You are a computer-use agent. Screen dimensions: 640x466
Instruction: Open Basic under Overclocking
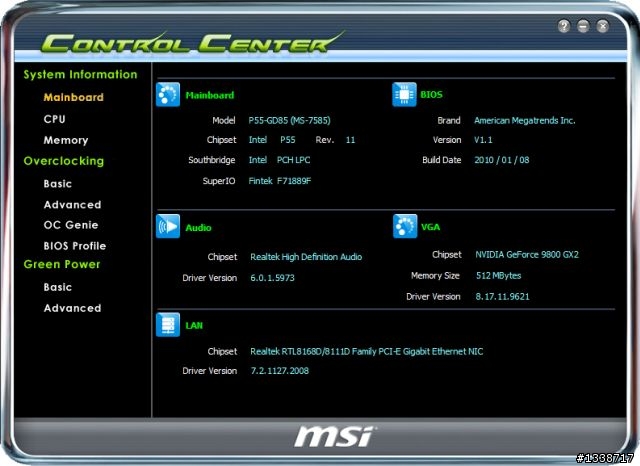(x=58, y=184)
